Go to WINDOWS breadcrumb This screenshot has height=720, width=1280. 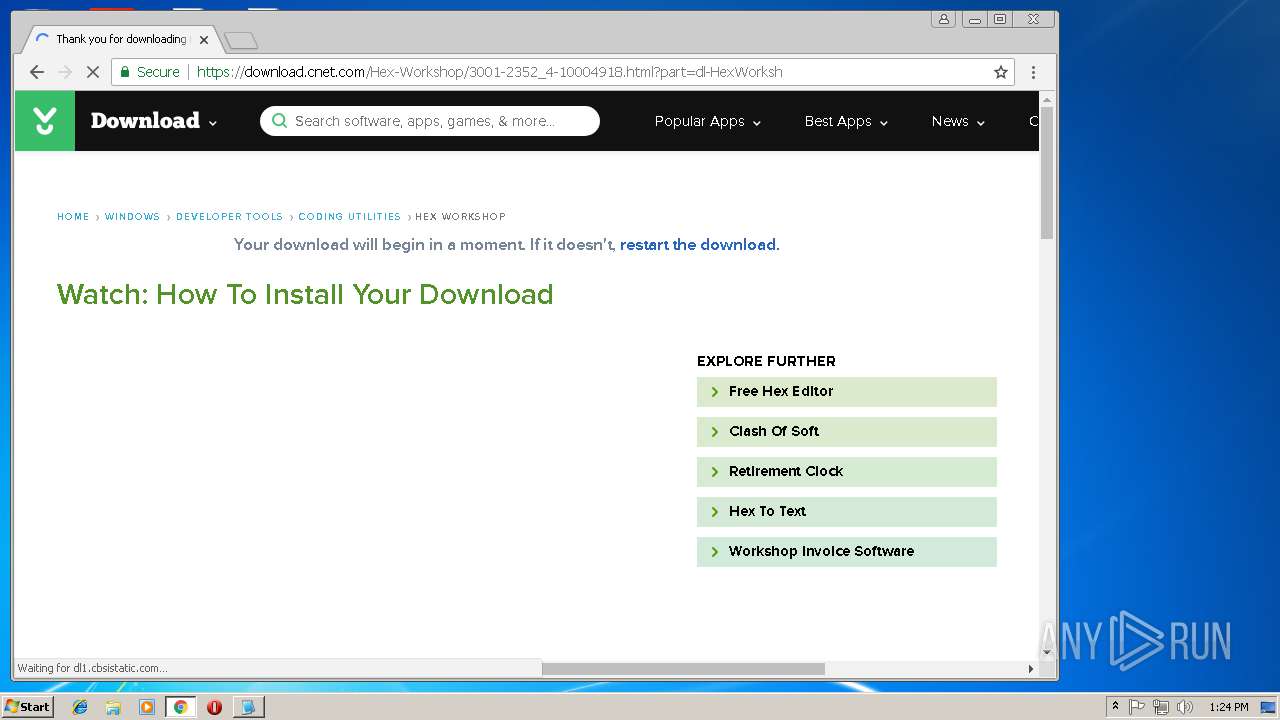[132, 216]
